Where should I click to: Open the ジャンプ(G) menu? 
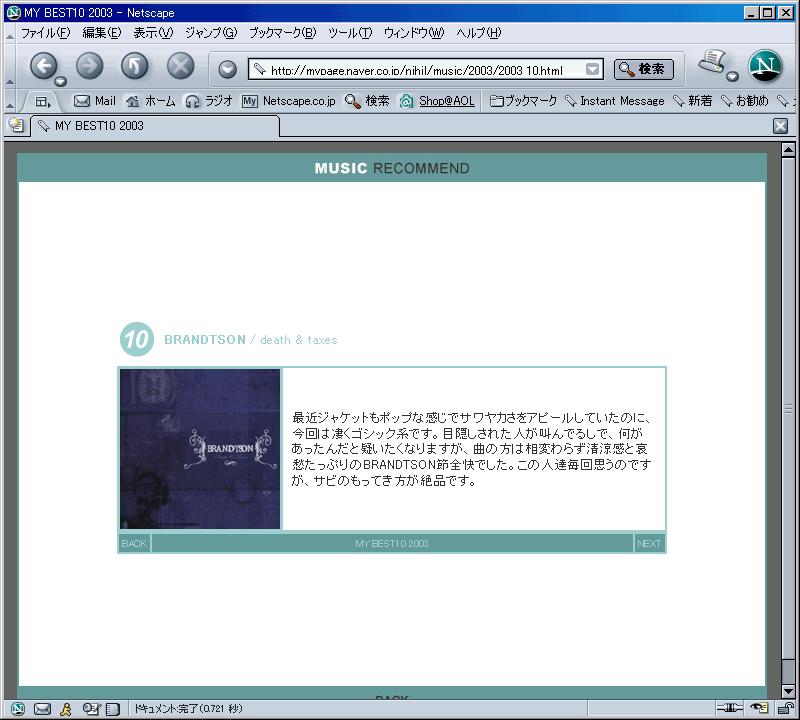pyautogui.click(x=211, y=33)
